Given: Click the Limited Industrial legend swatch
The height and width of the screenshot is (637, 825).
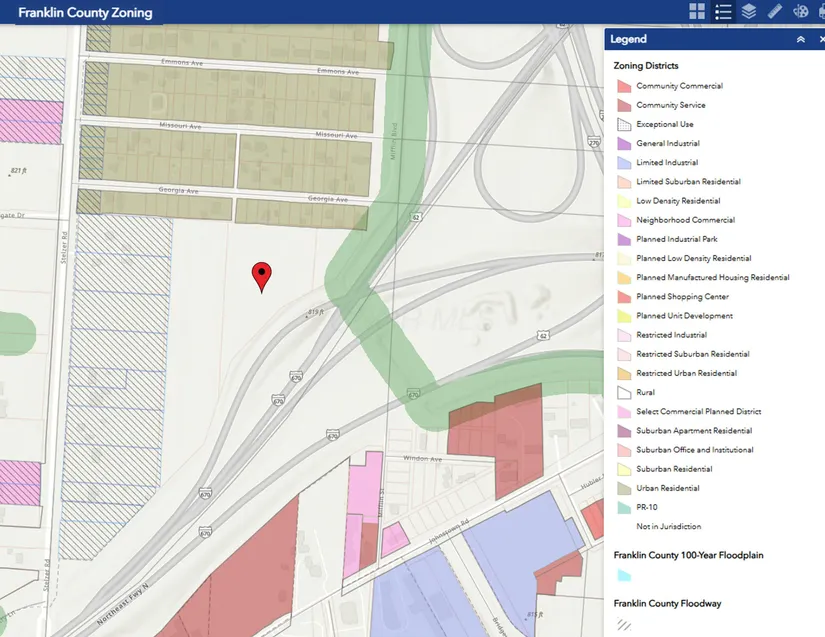Looking at the screenshot, I should click(624, 163).
